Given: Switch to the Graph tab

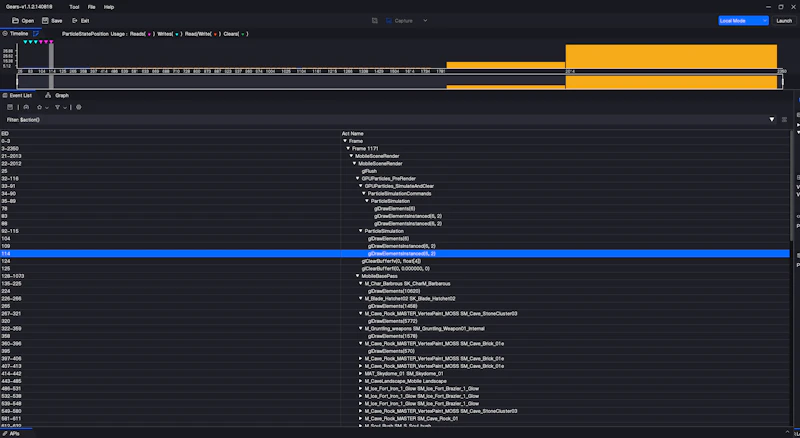Looking at the screenshot, I should coord(57,95).
